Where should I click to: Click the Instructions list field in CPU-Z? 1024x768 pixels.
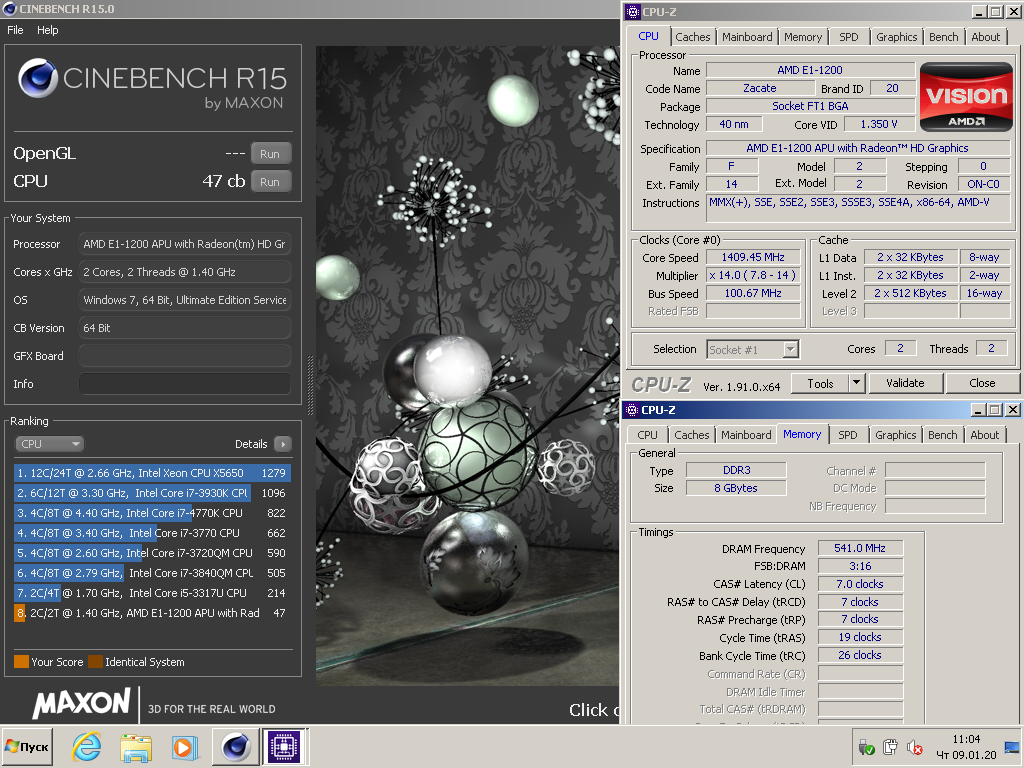[858, 211]
